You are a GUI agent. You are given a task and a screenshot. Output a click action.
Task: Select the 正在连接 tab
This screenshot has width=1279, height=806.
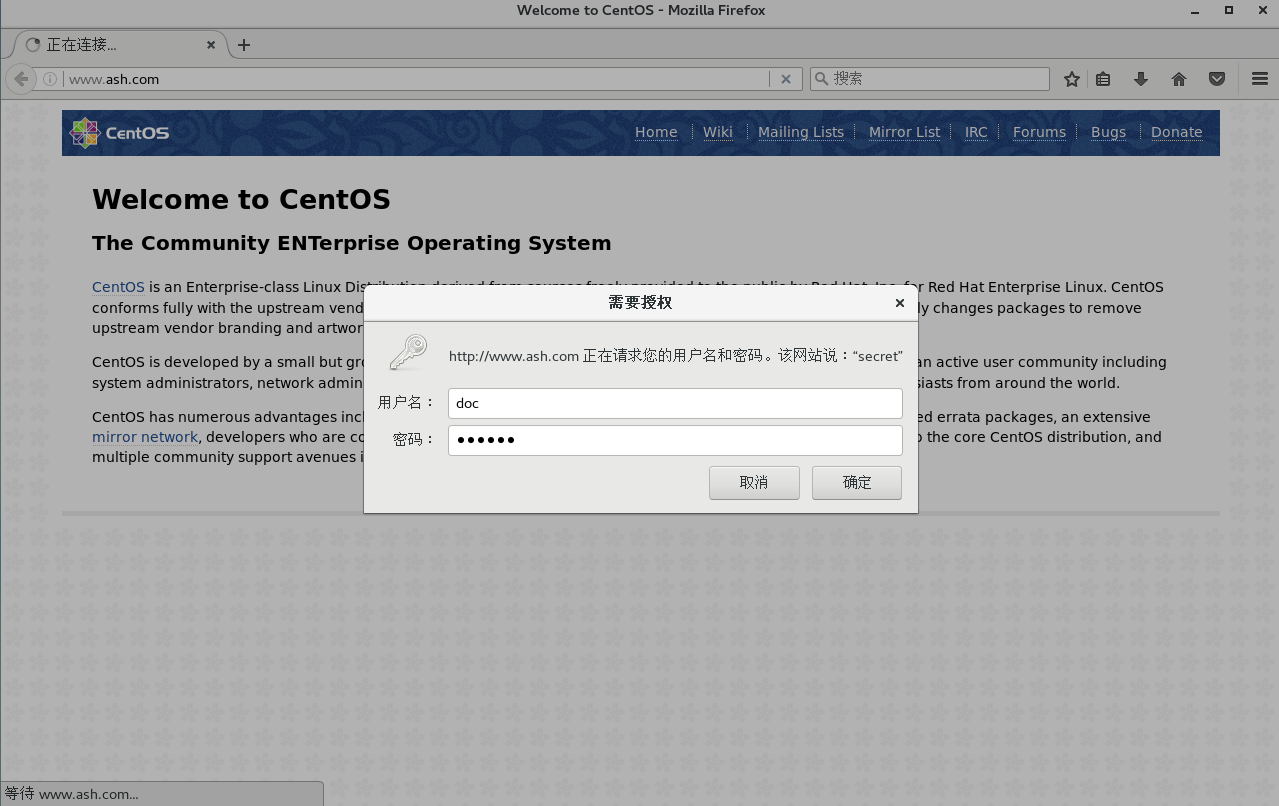tap(120, 45)
